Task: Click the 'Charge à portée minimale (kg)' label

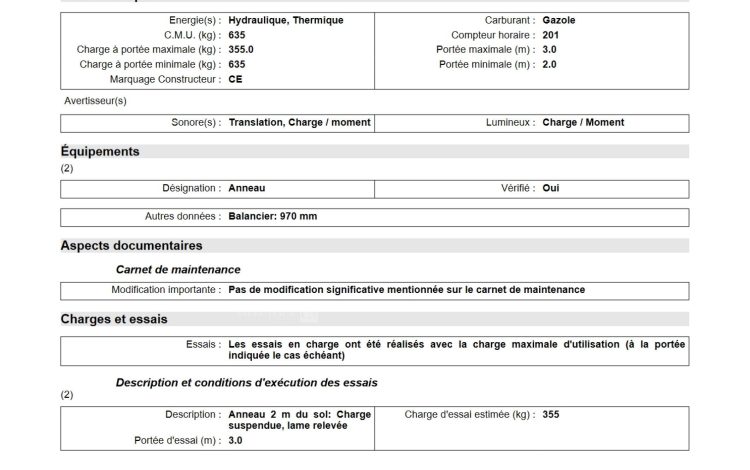Action: (x=150, y=65)
